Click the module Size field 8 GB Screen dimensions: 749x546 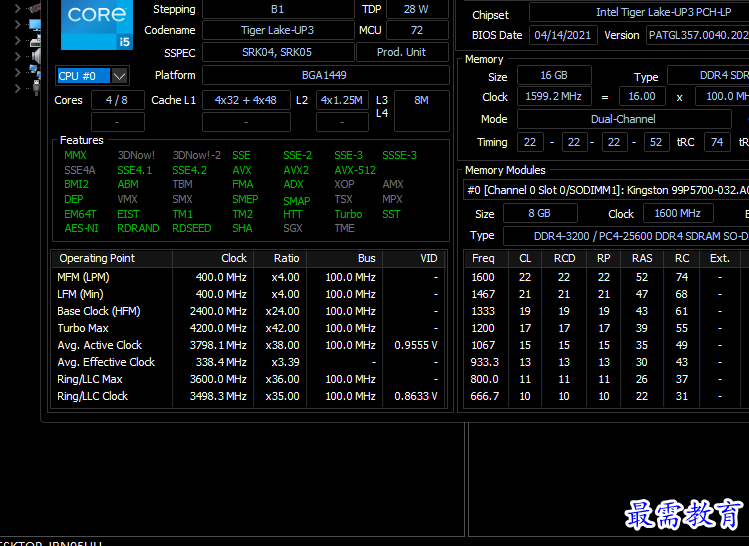point(540,213)
